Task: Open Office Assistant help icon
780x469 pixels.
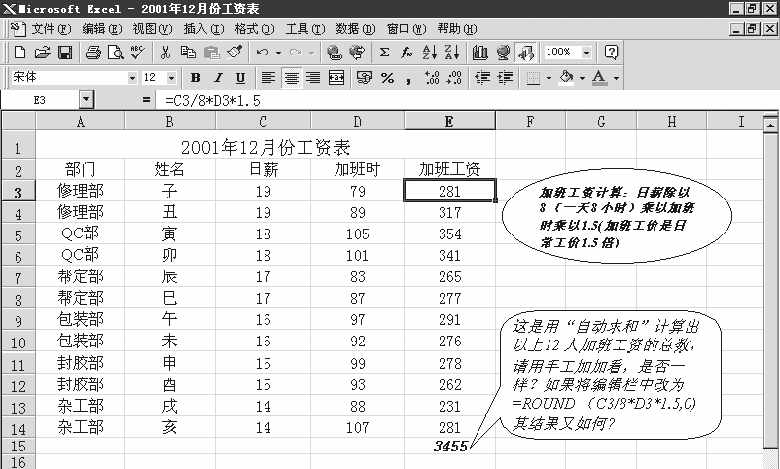Action: [611, 52]
